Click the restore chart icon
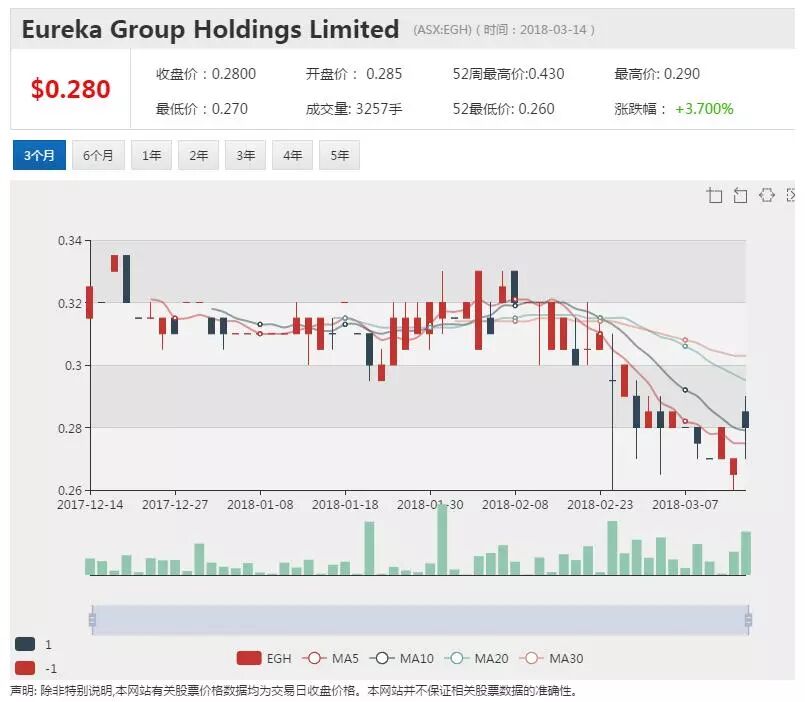The width and height of the screenshot is (805, 702). tap(766, 195)
